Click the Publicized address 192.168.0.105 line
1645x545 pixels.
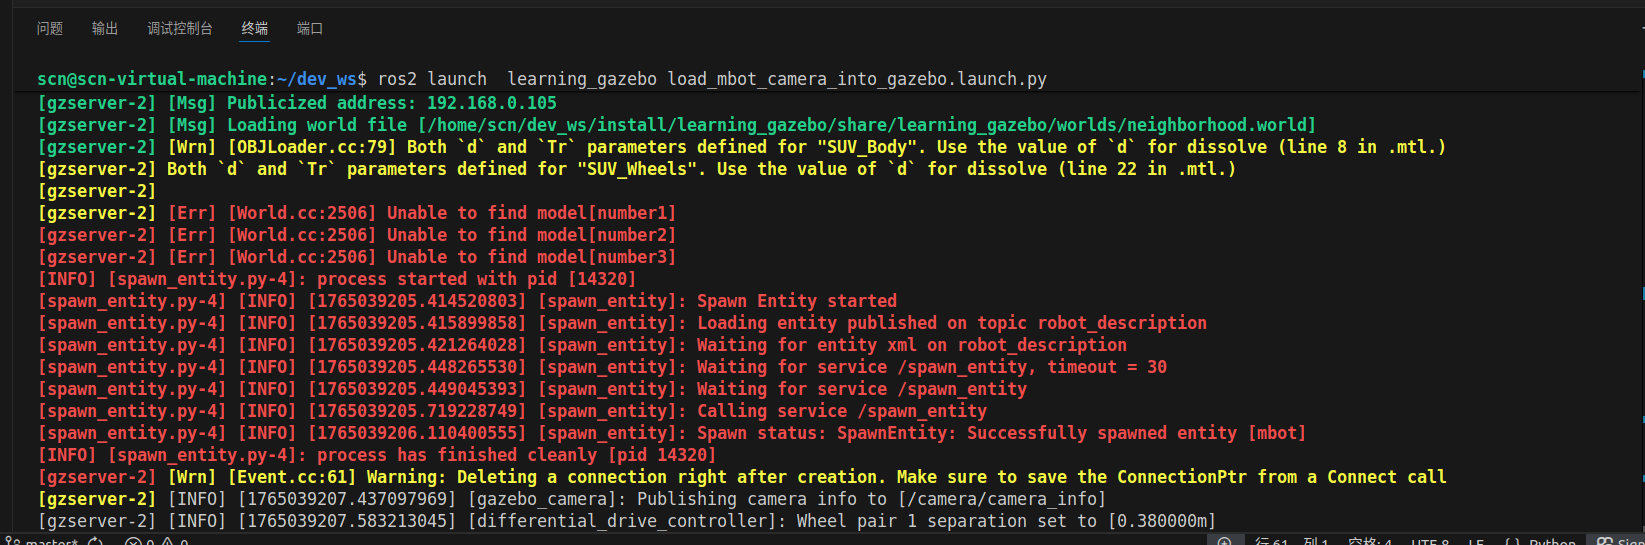(x=297, y=103)
